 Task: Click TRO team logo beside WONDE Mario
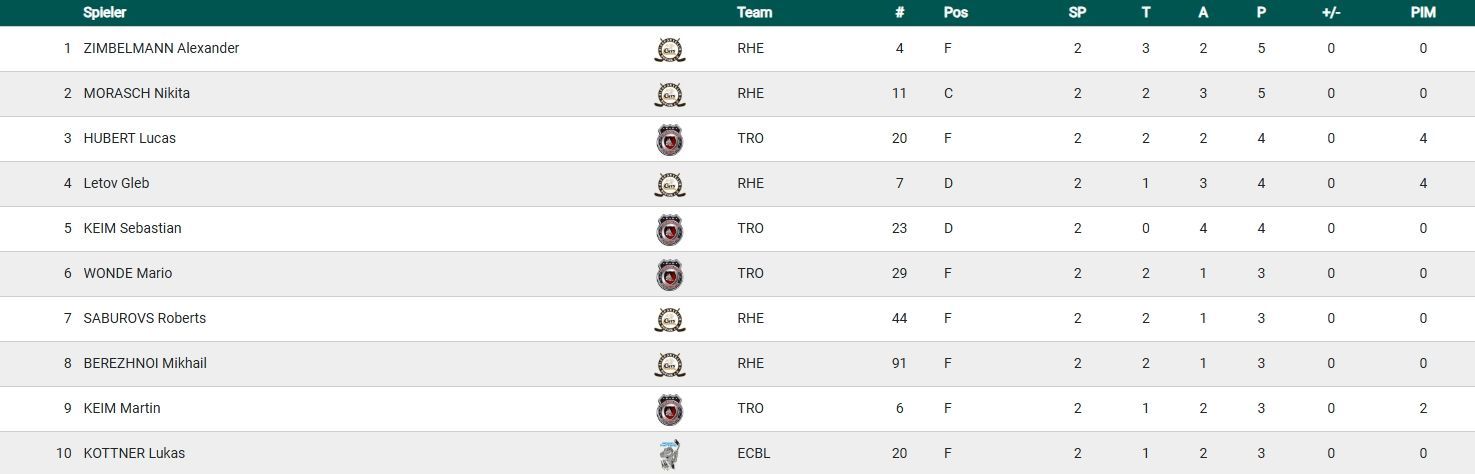click(x=669, y=274)
